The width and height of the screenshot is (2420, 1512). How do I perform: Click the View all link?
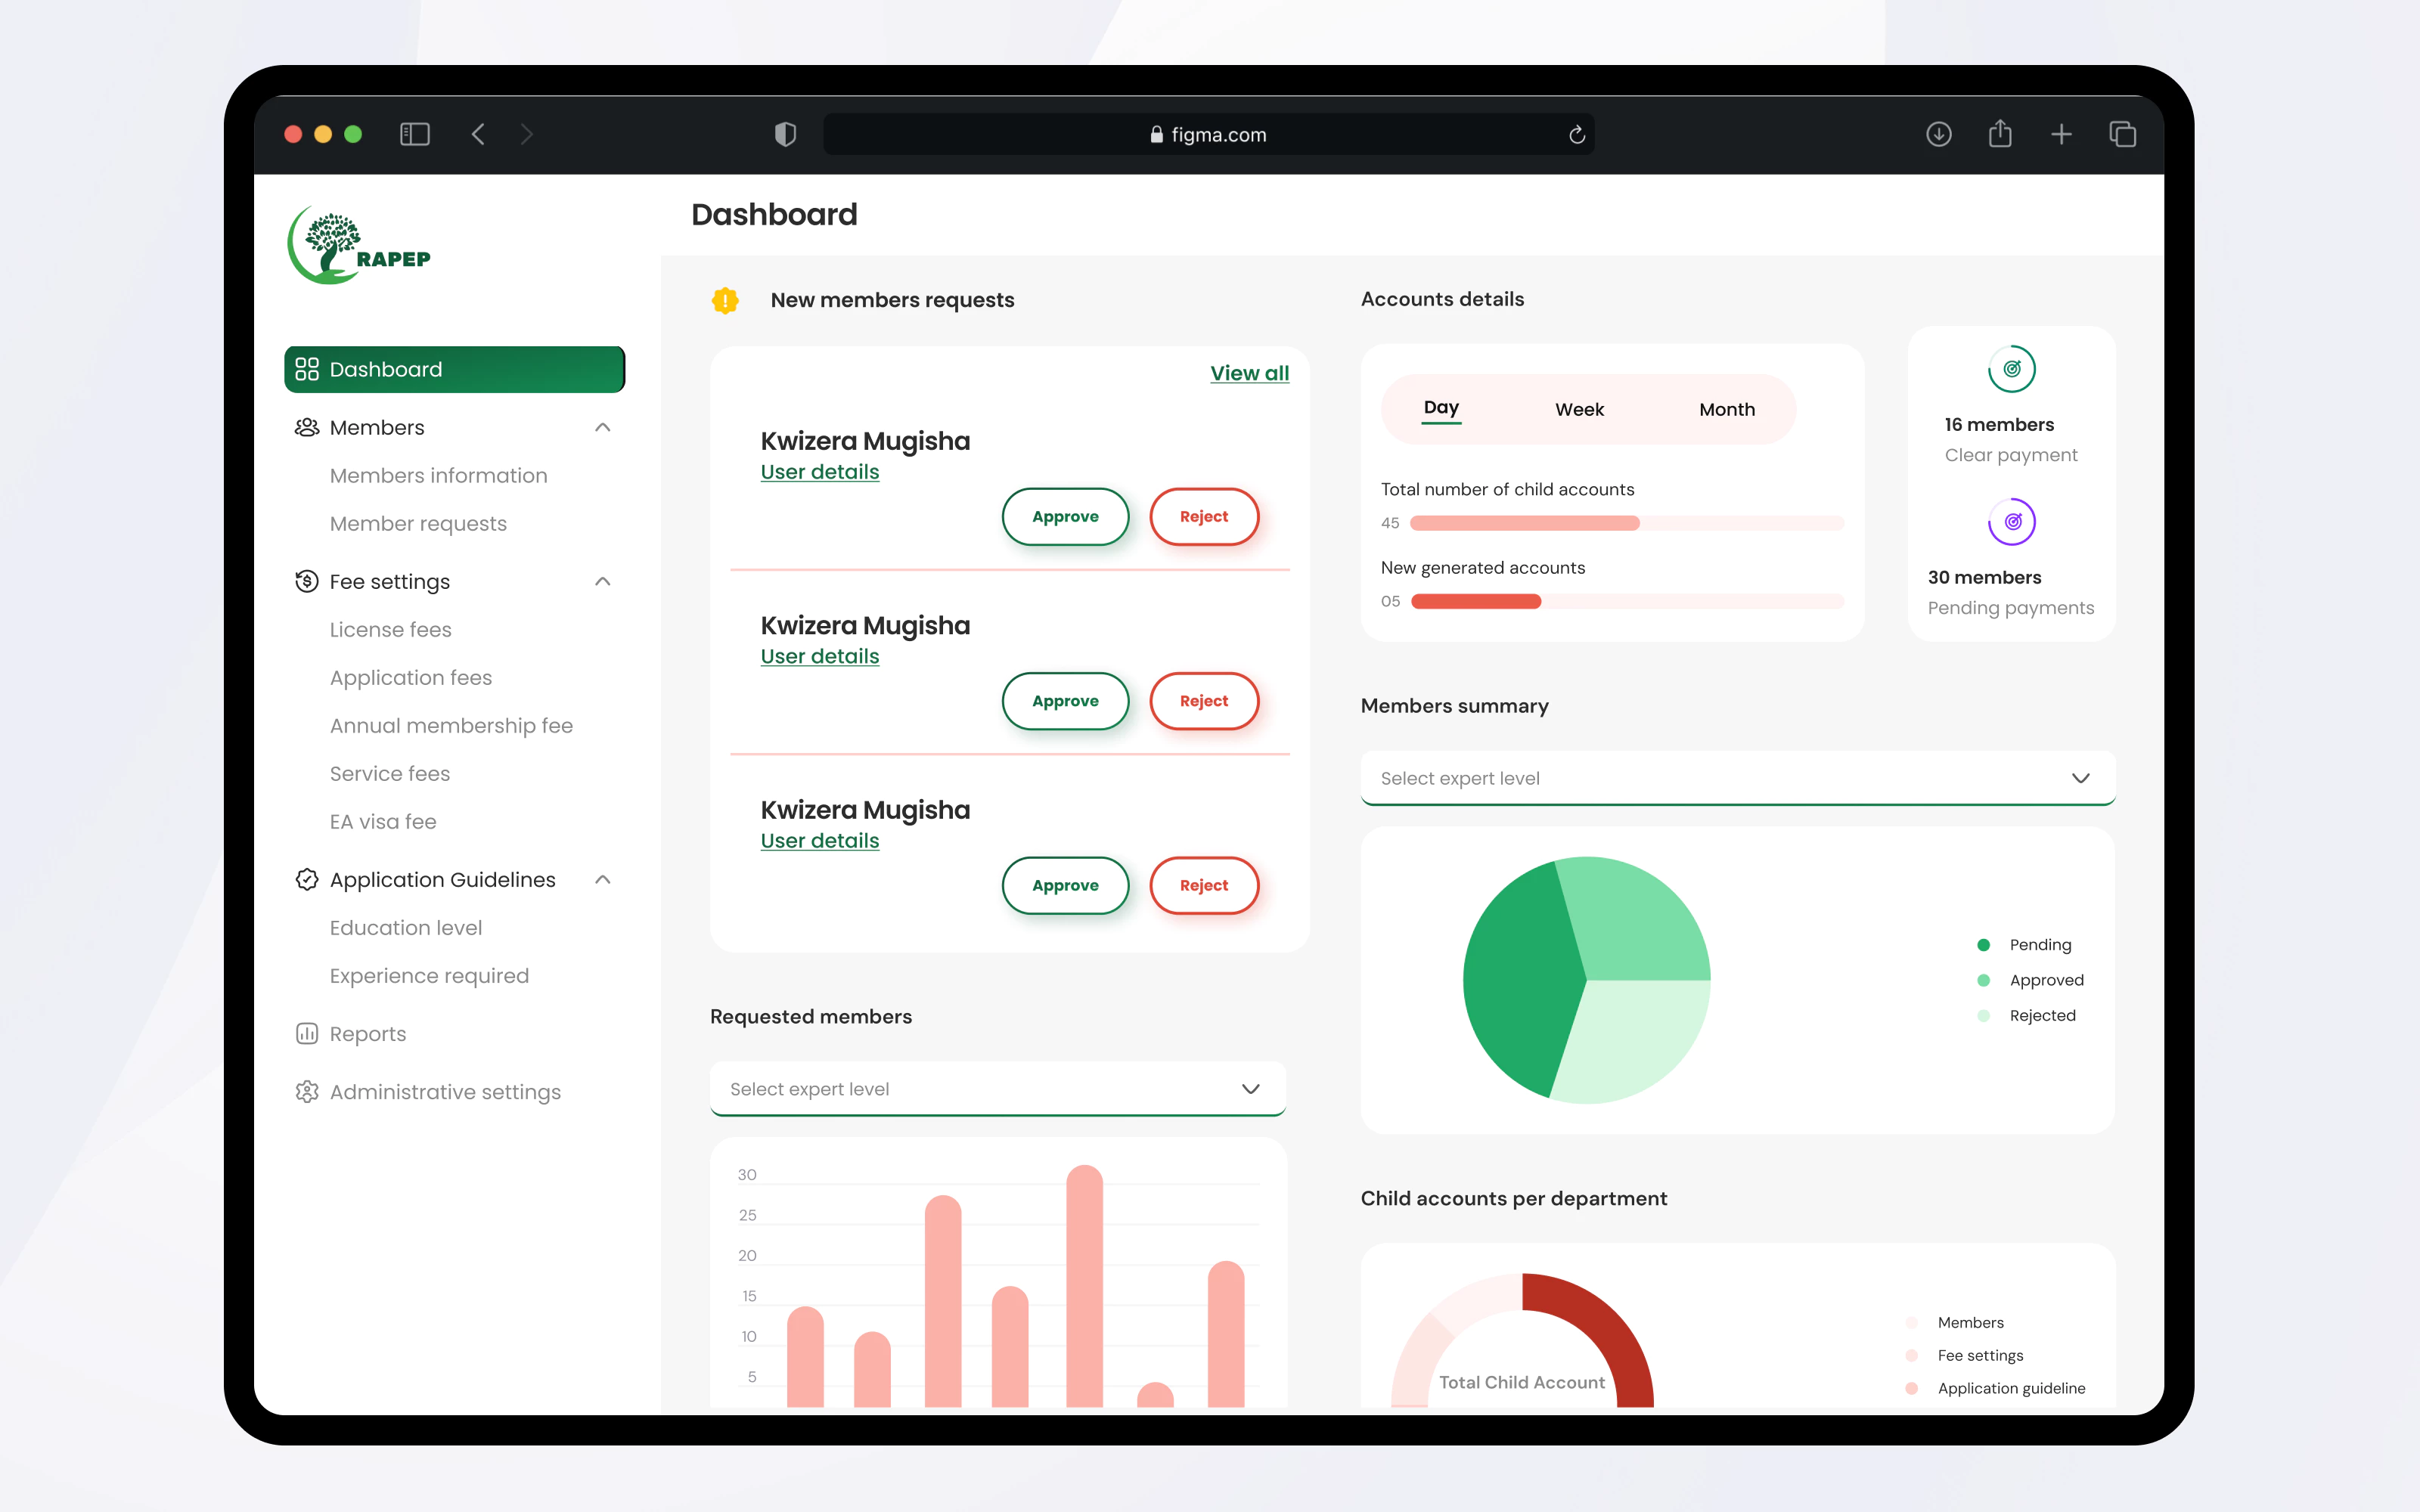point(1249,373)
